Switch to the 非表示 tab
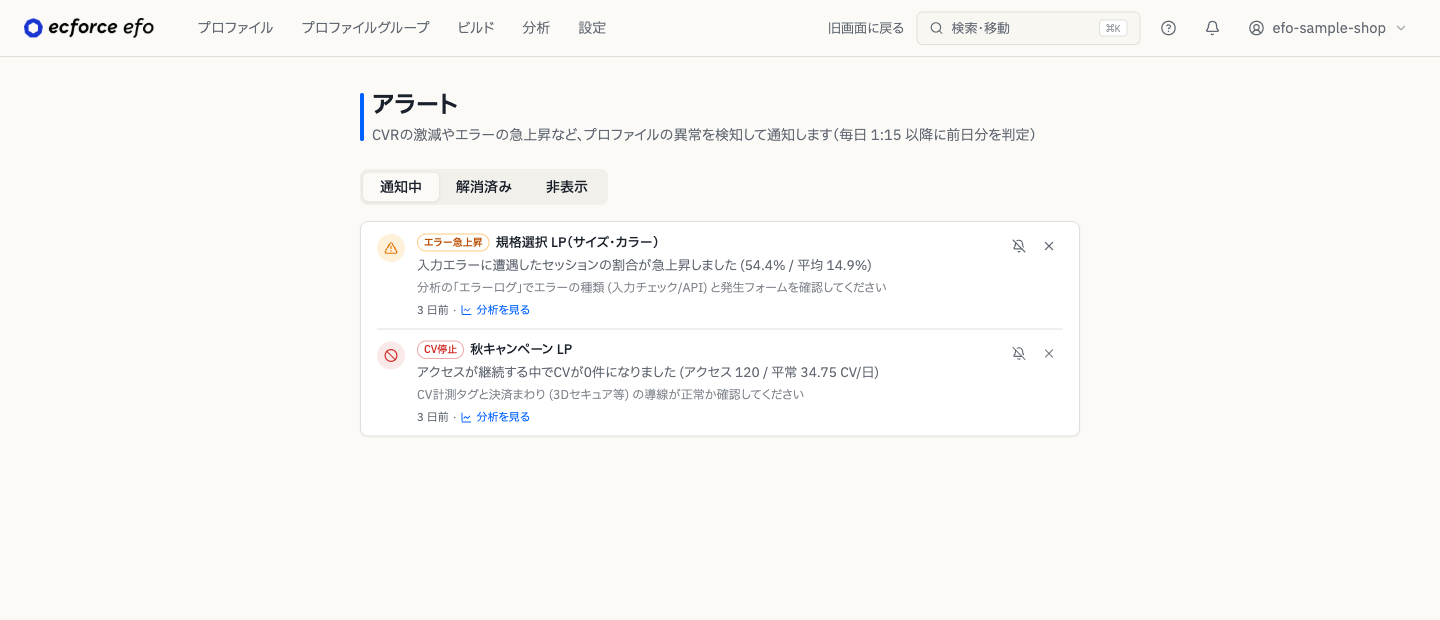 [567, 187]
